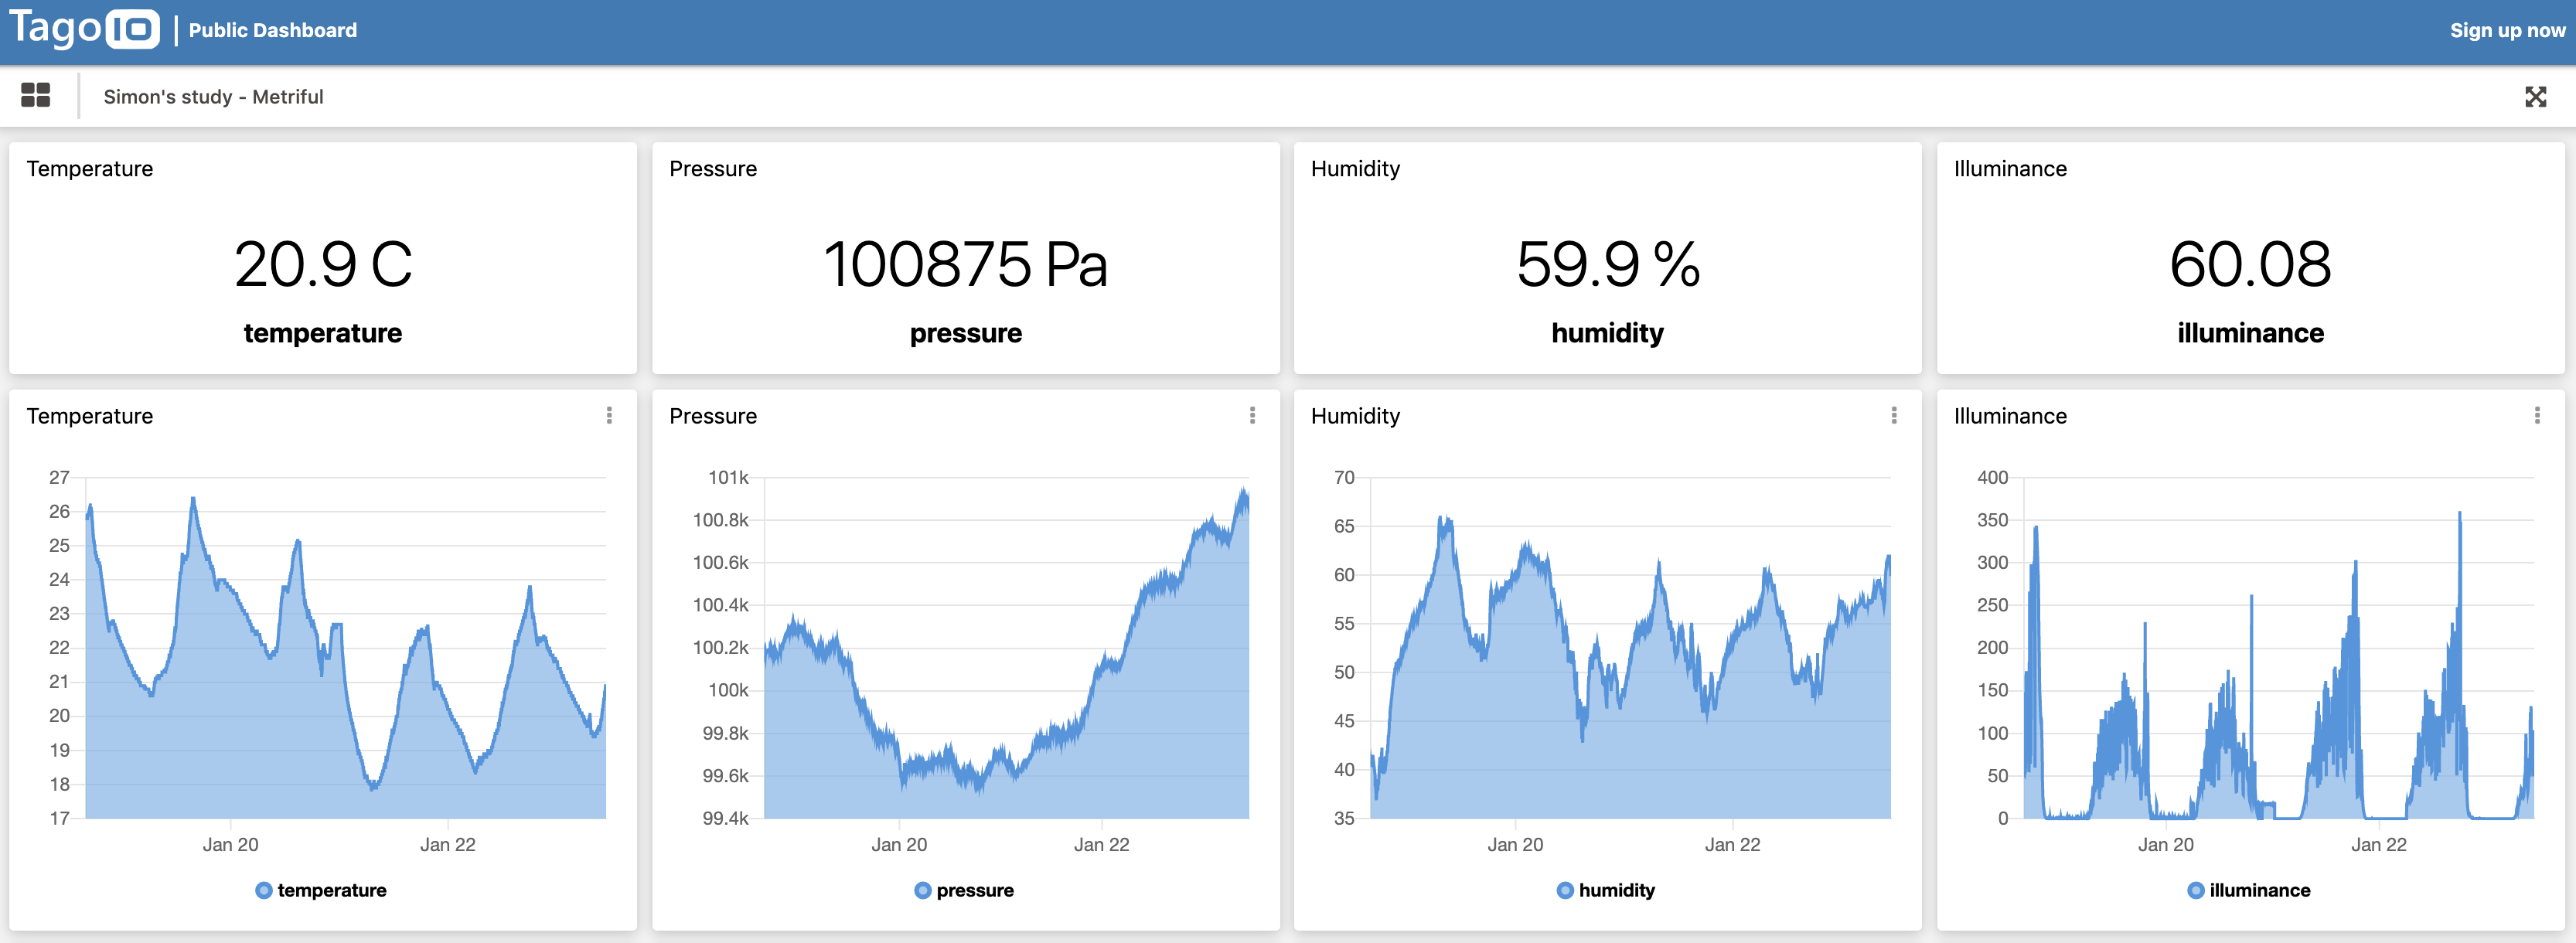Click the TagoIO logo
2576x943 pixels.
point(84,29)
